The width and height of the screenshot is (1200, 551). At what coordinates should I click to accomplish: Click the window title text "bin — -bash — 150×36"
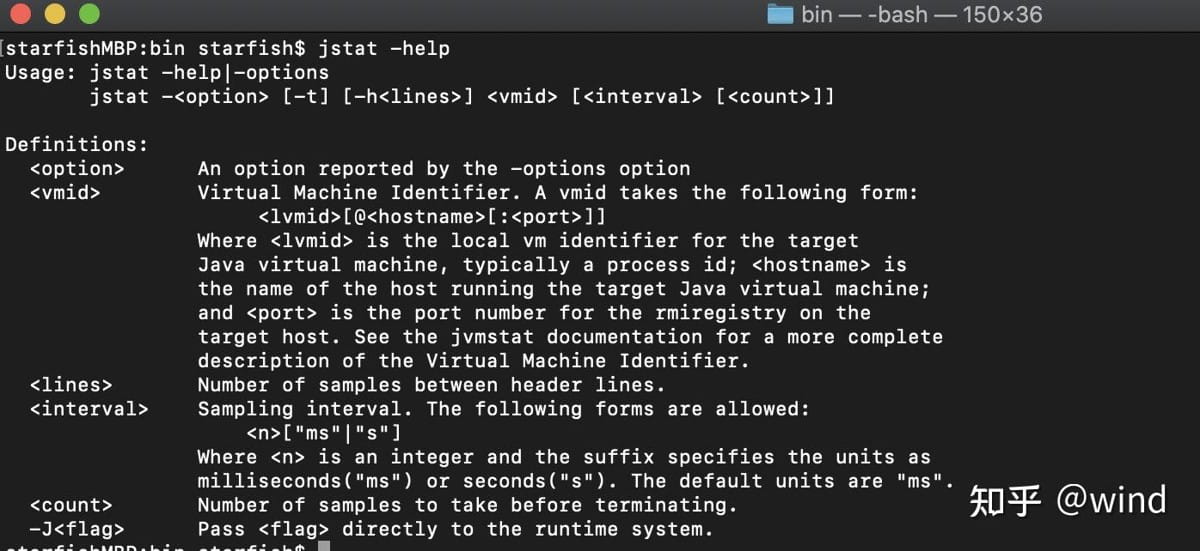[921, 15]
